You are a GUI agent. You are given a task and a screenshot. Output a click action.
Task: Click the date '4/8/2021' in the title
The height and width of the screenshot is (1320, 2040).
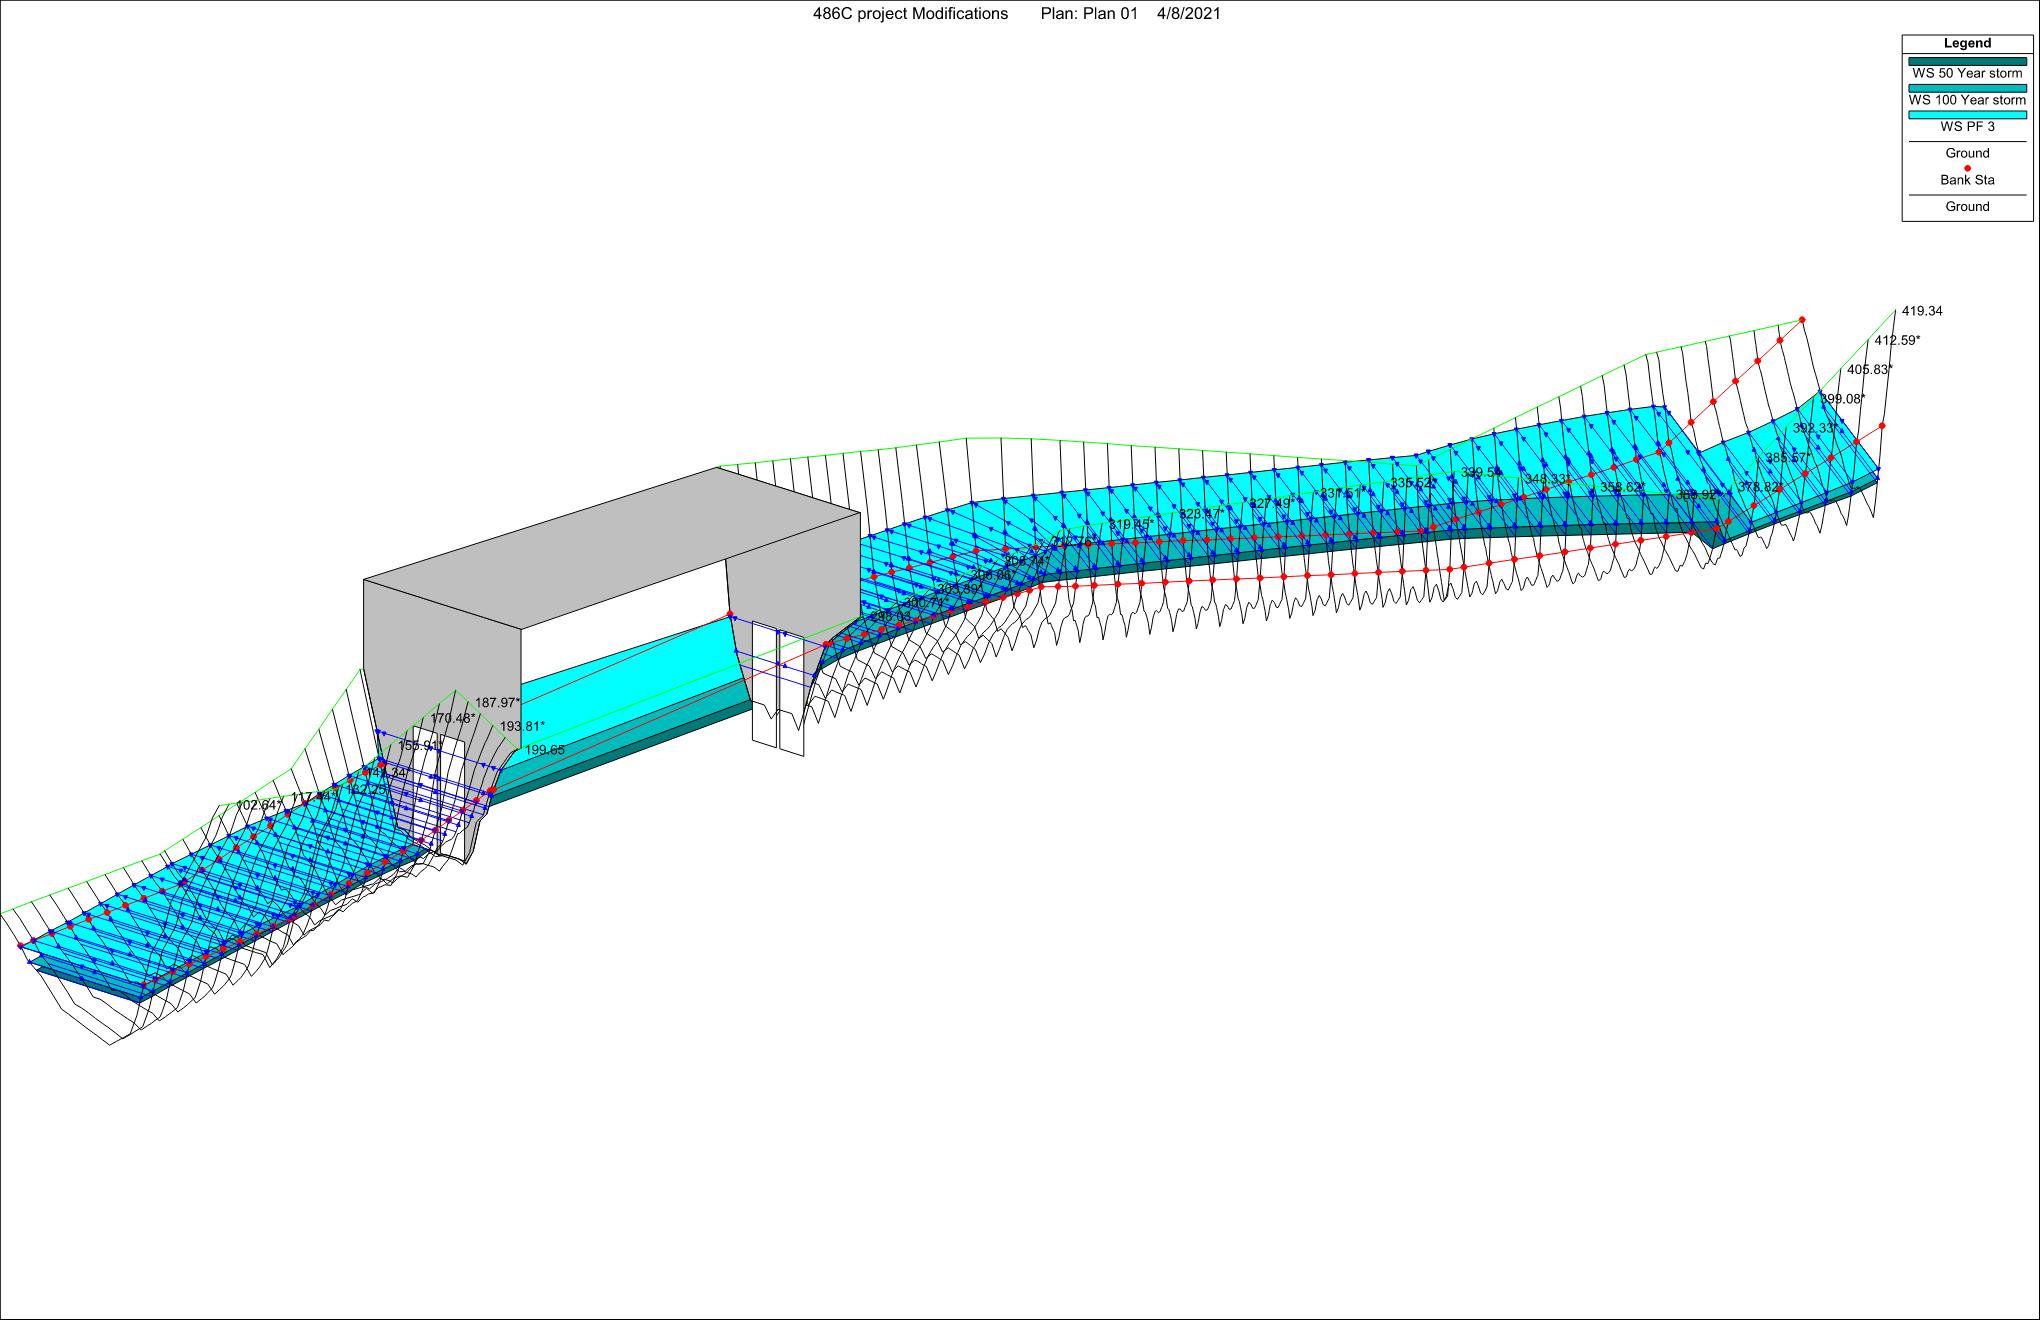(x=1188, y=14)
